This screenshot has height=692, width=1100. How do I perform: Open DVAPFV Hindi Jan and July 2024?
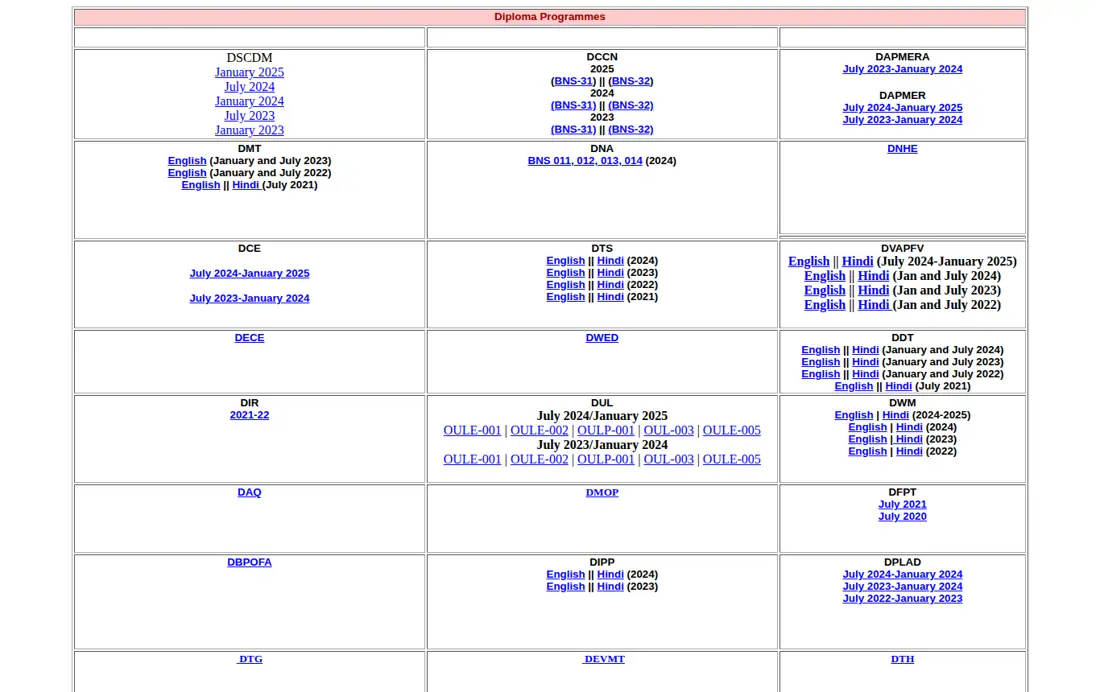873,276
